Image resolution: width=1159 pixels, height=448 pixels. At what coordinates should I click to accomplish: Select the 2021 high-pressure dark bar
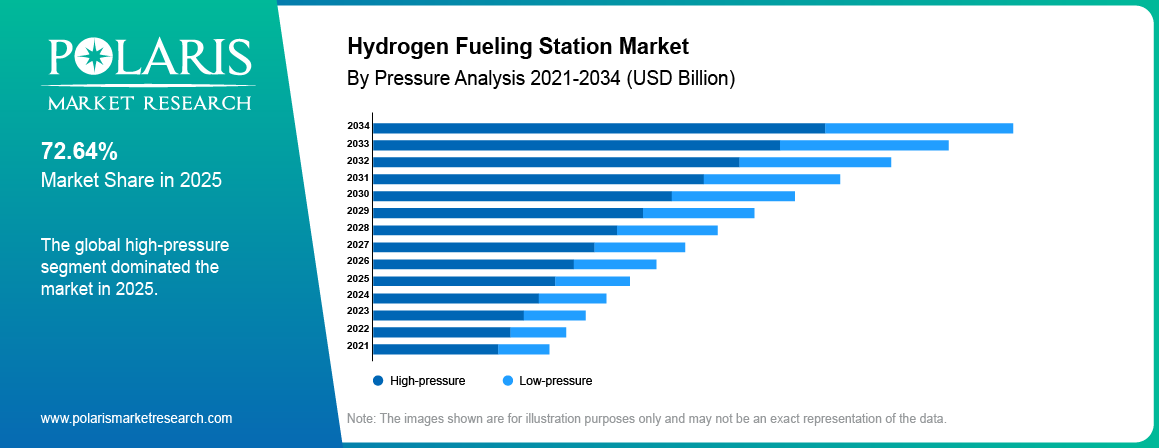[x=436, y=349]
